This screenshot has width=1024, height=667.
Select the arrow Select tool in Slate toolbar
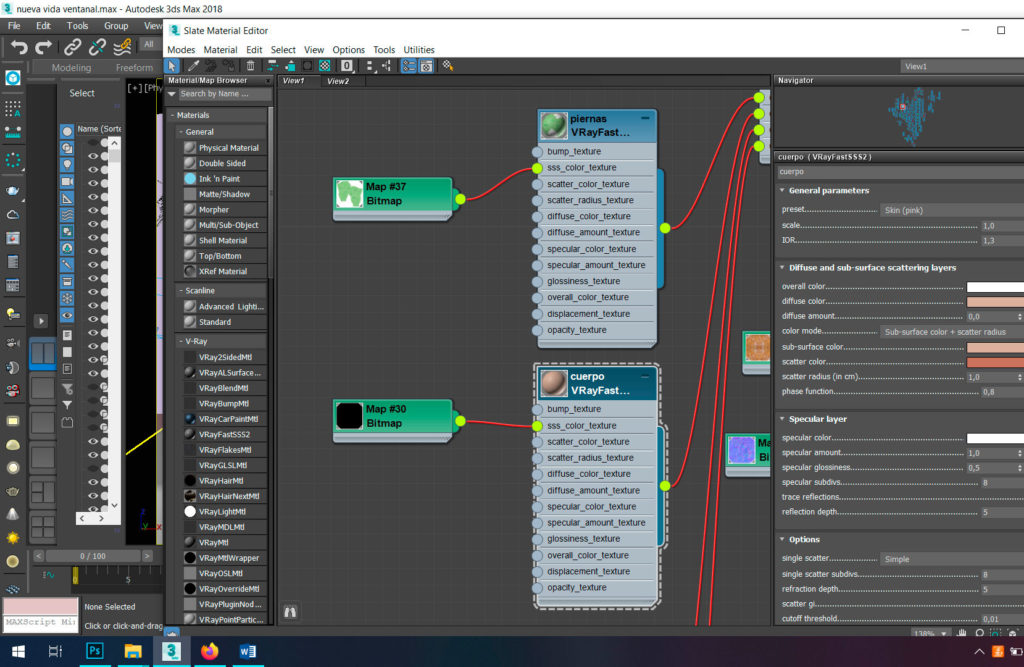point(172,66)
